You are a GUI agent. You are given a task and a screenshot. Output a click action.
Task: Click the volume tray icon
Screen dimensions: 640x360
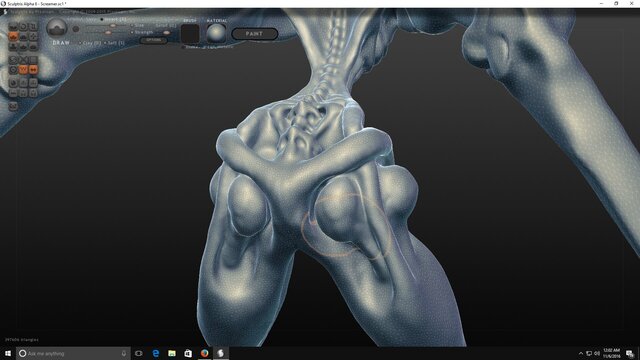597,353
